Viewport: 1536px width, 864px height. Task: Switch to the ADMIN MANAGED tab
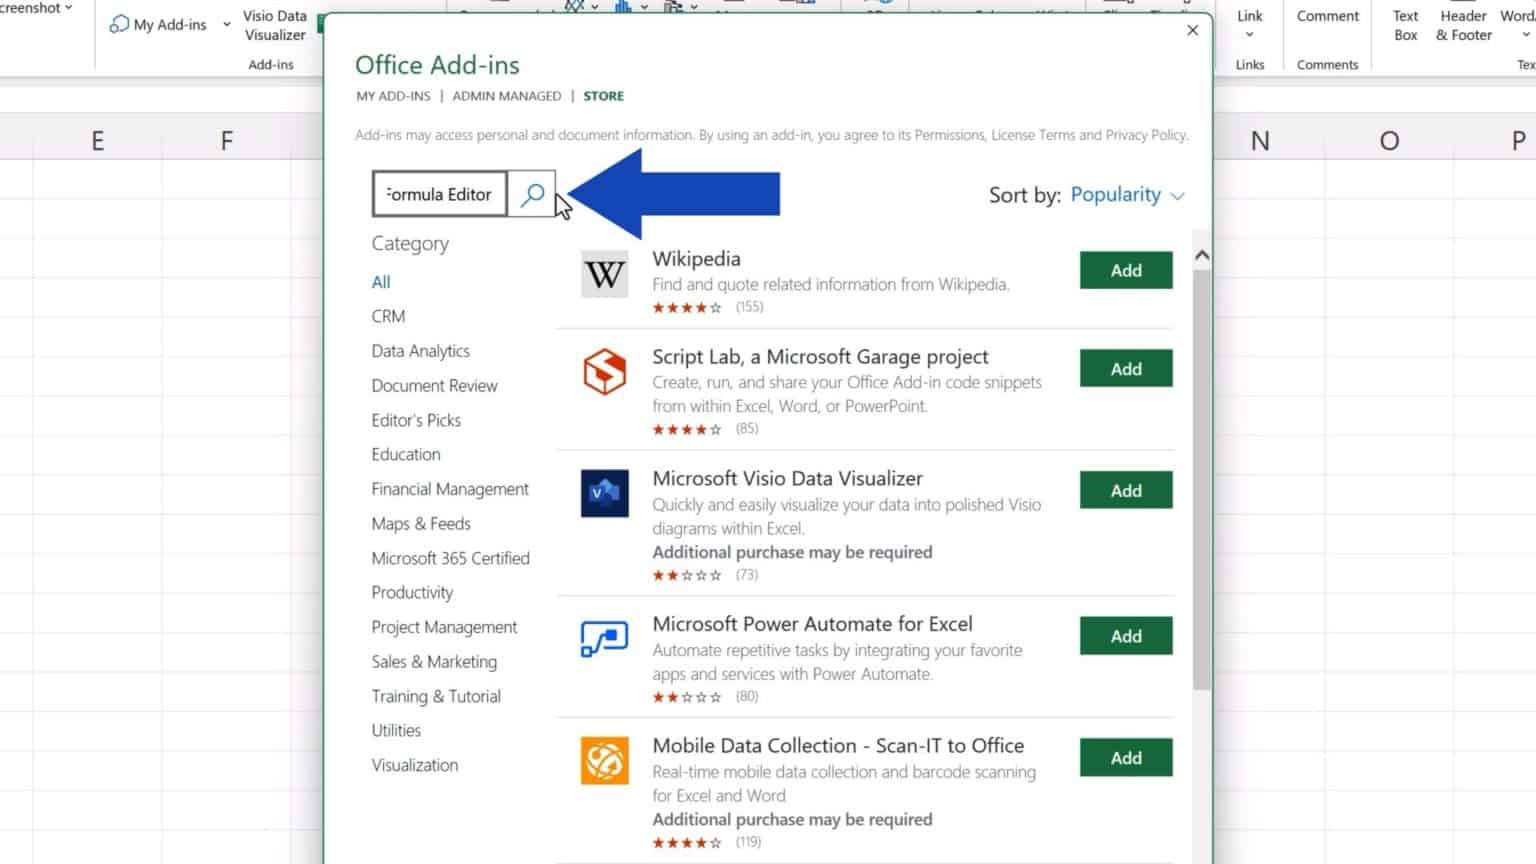coord(507,95)
